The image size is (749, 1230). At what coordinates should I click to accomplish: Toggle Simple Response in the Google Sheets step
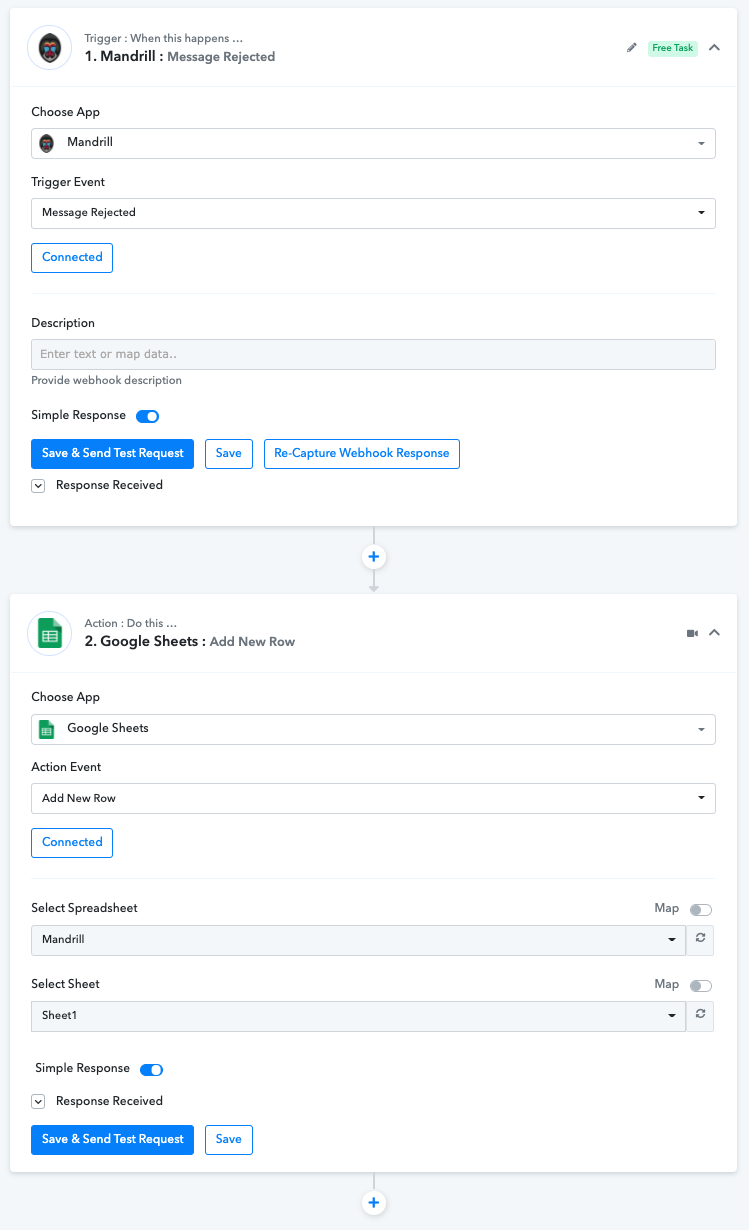click(x=152, y=1070)
